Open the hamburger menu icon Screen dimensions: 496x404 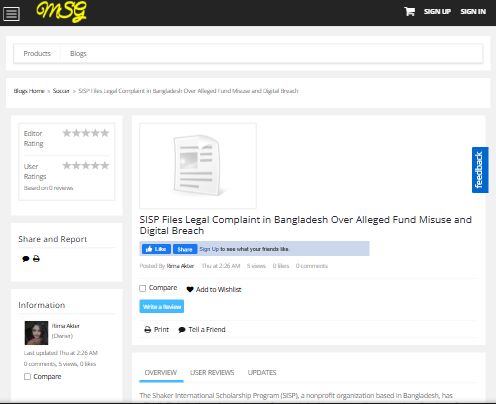[x=11, y=14]
